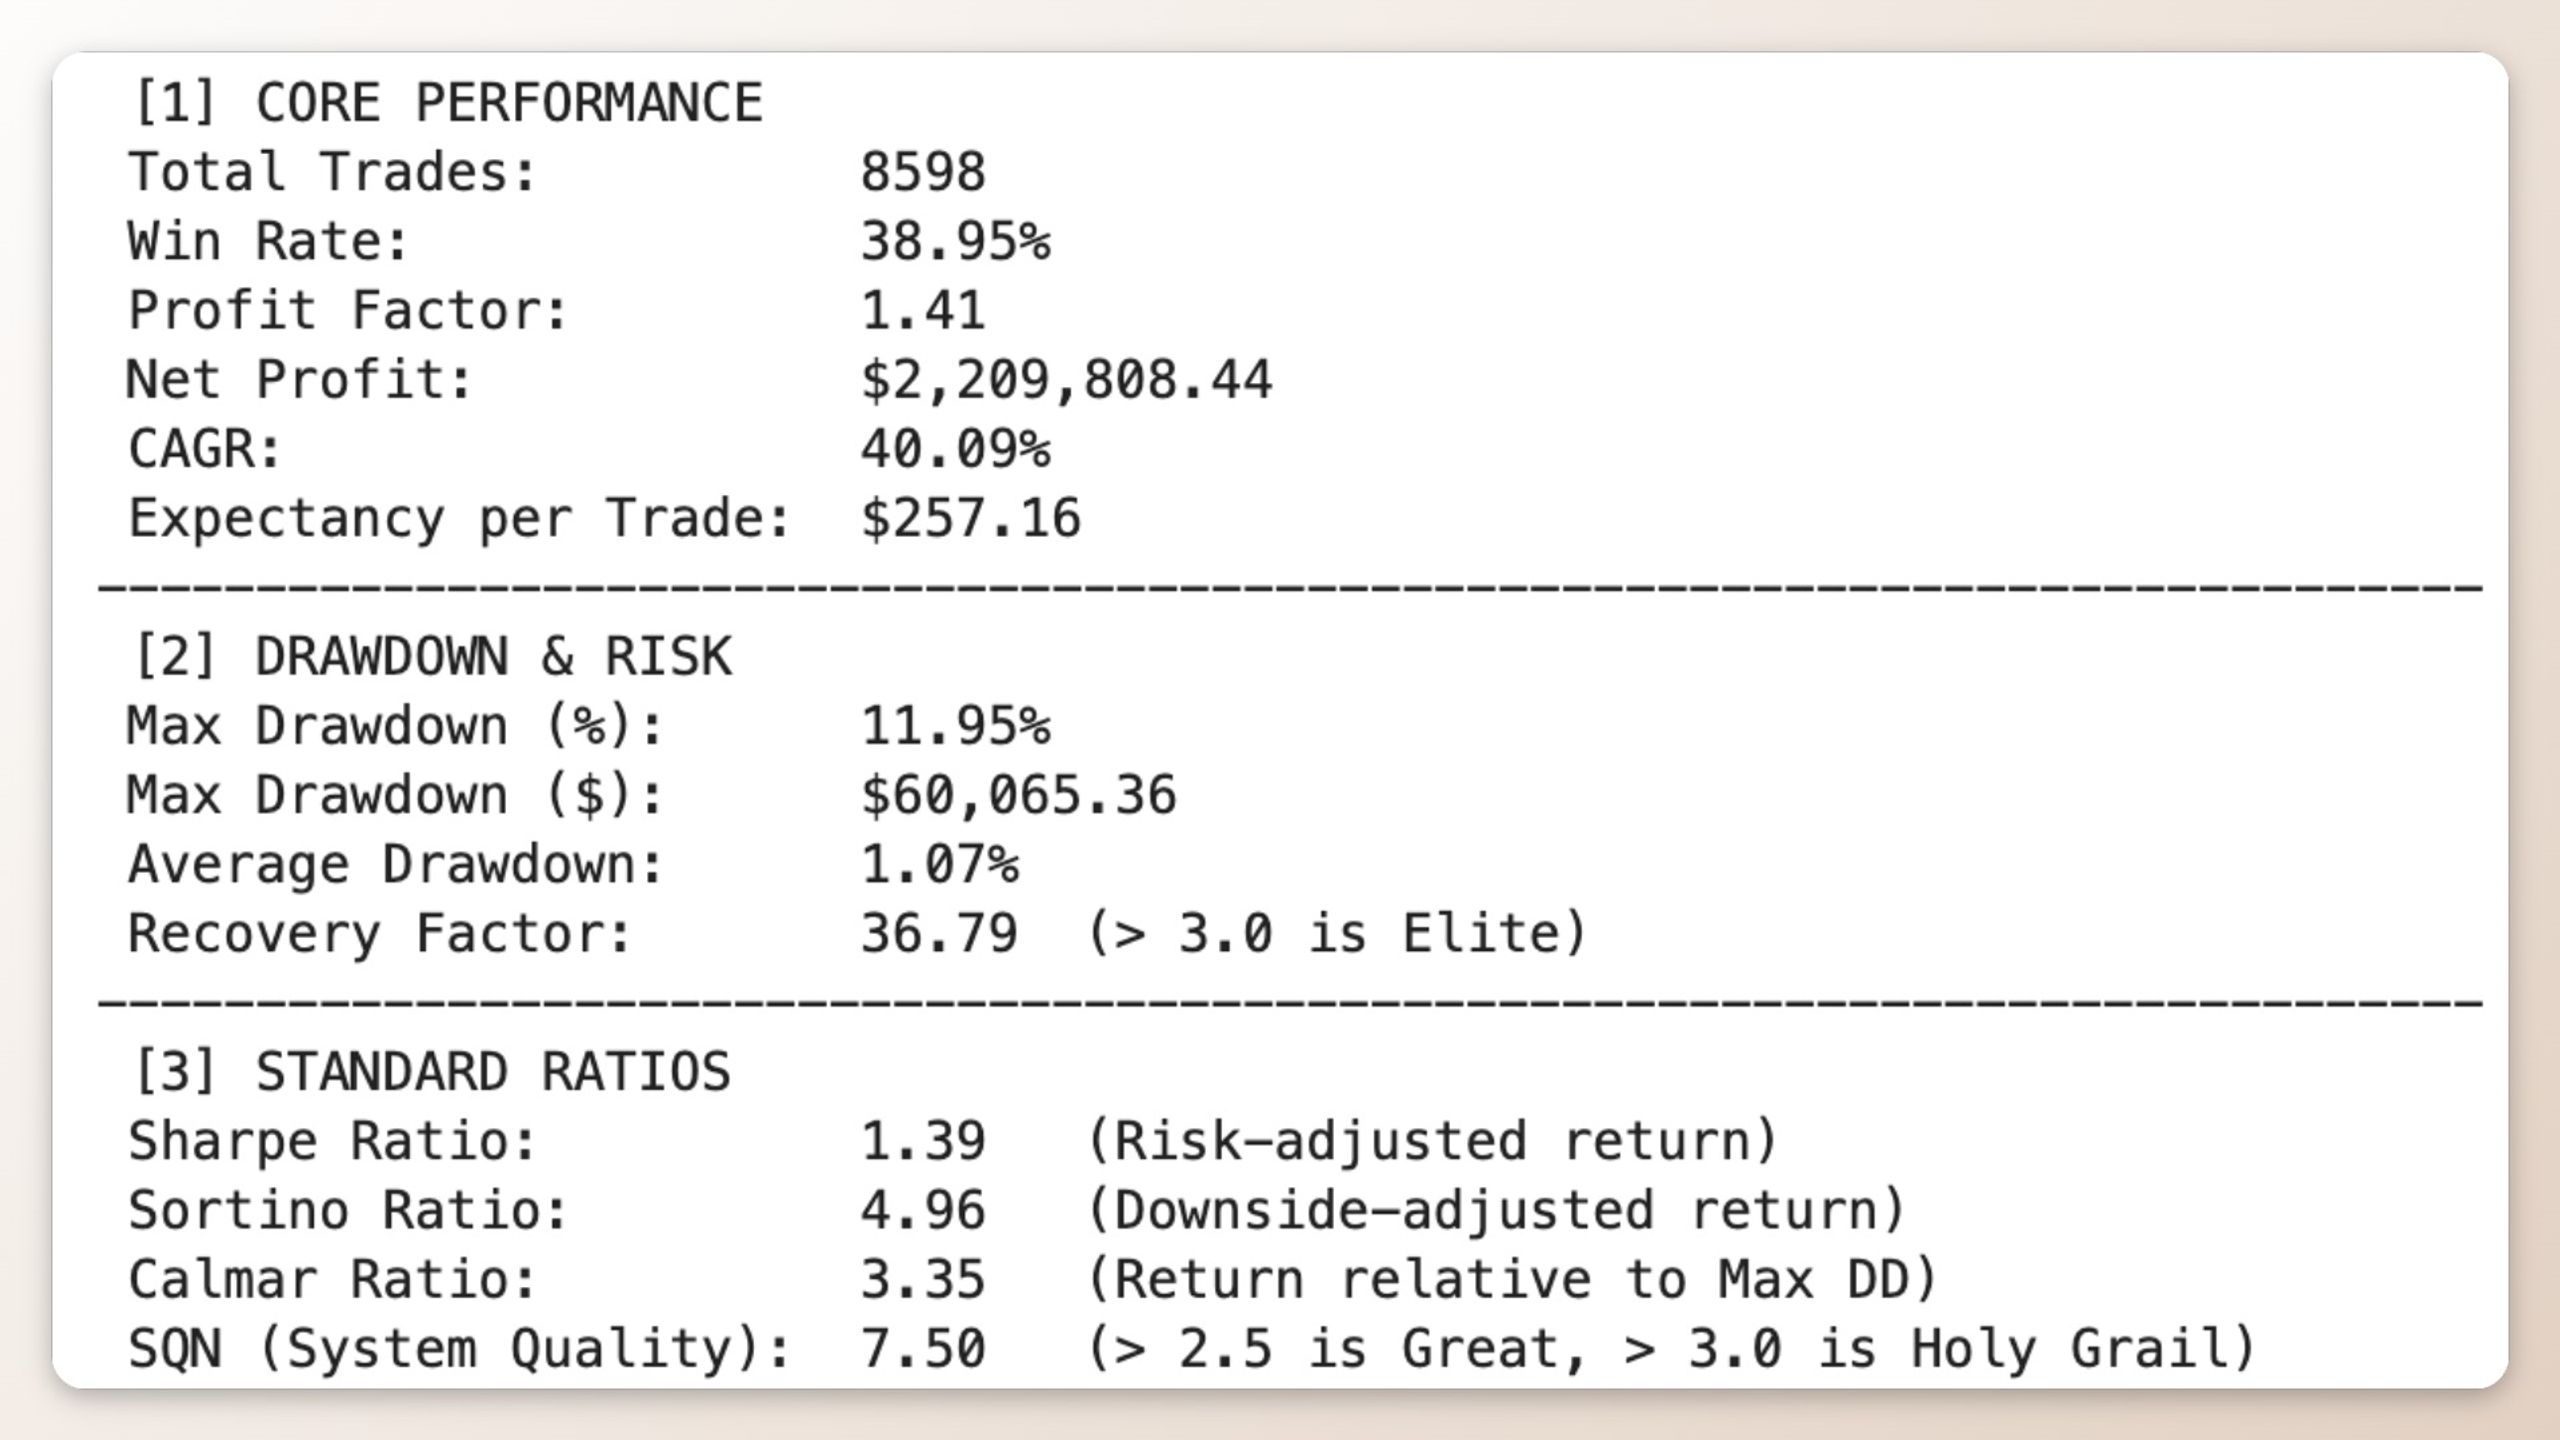Click the Profit Factor value 1.41
Image resolution: width=2560 pixels, height=1440 pixels.
(923, 310)
